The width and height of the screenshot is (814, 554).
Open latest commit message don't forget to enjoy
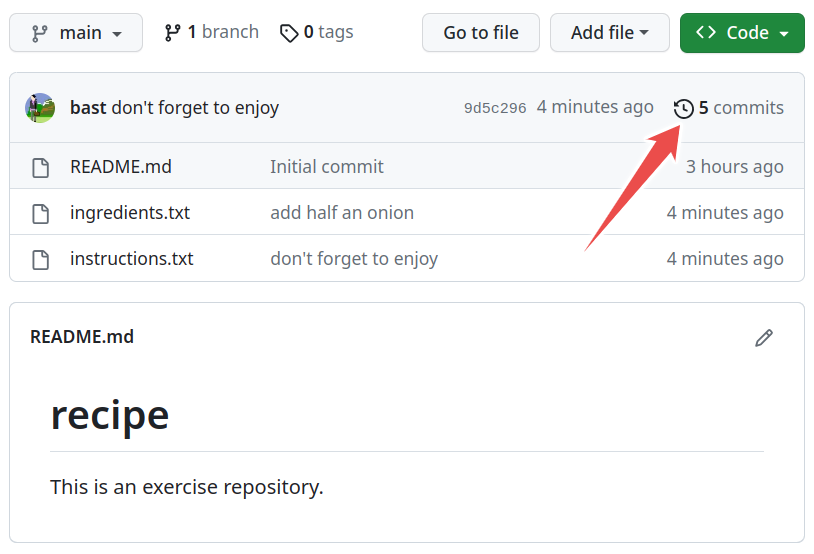(x=195, y=108)
